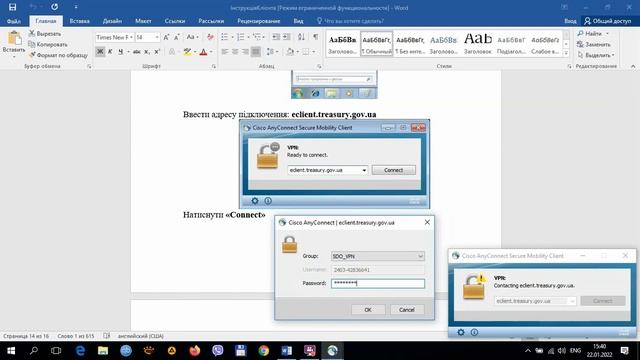The height and width of the screenshot is (360, 640).
Task: Open Firefox from the taskbar
Action: [195, 351]
